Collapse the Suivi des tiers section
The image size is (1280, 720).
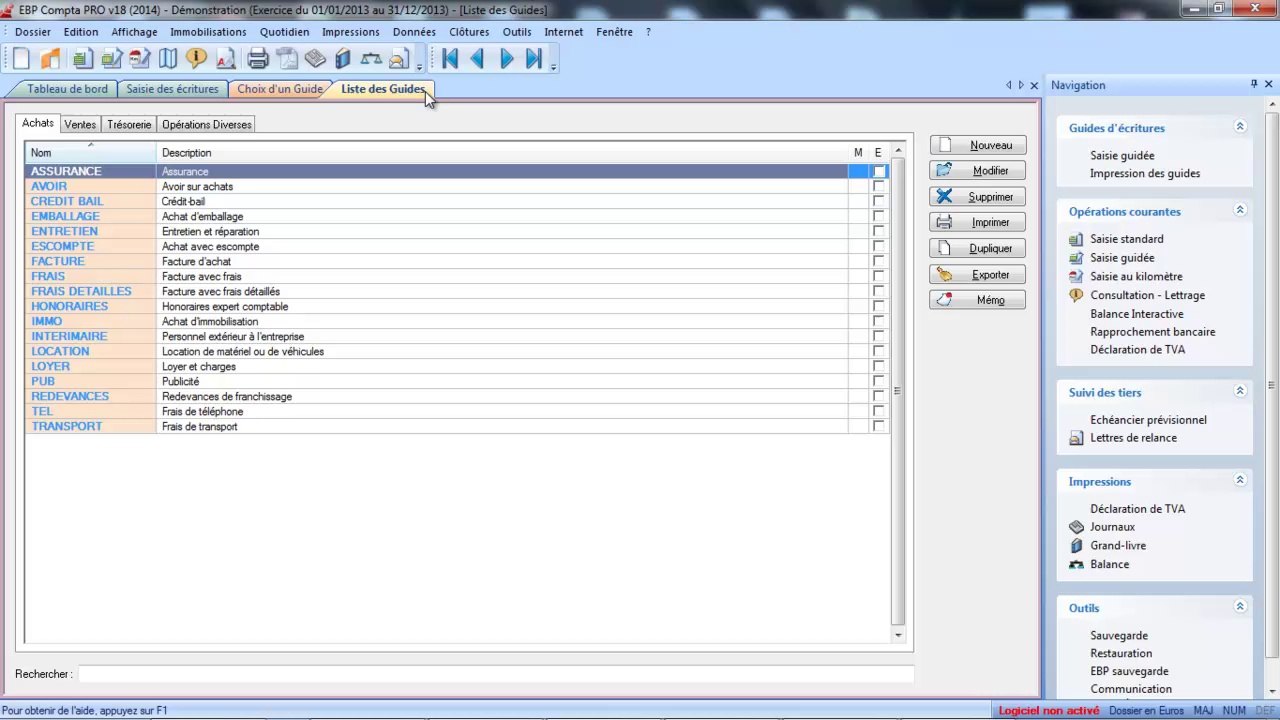(1240, 392)
